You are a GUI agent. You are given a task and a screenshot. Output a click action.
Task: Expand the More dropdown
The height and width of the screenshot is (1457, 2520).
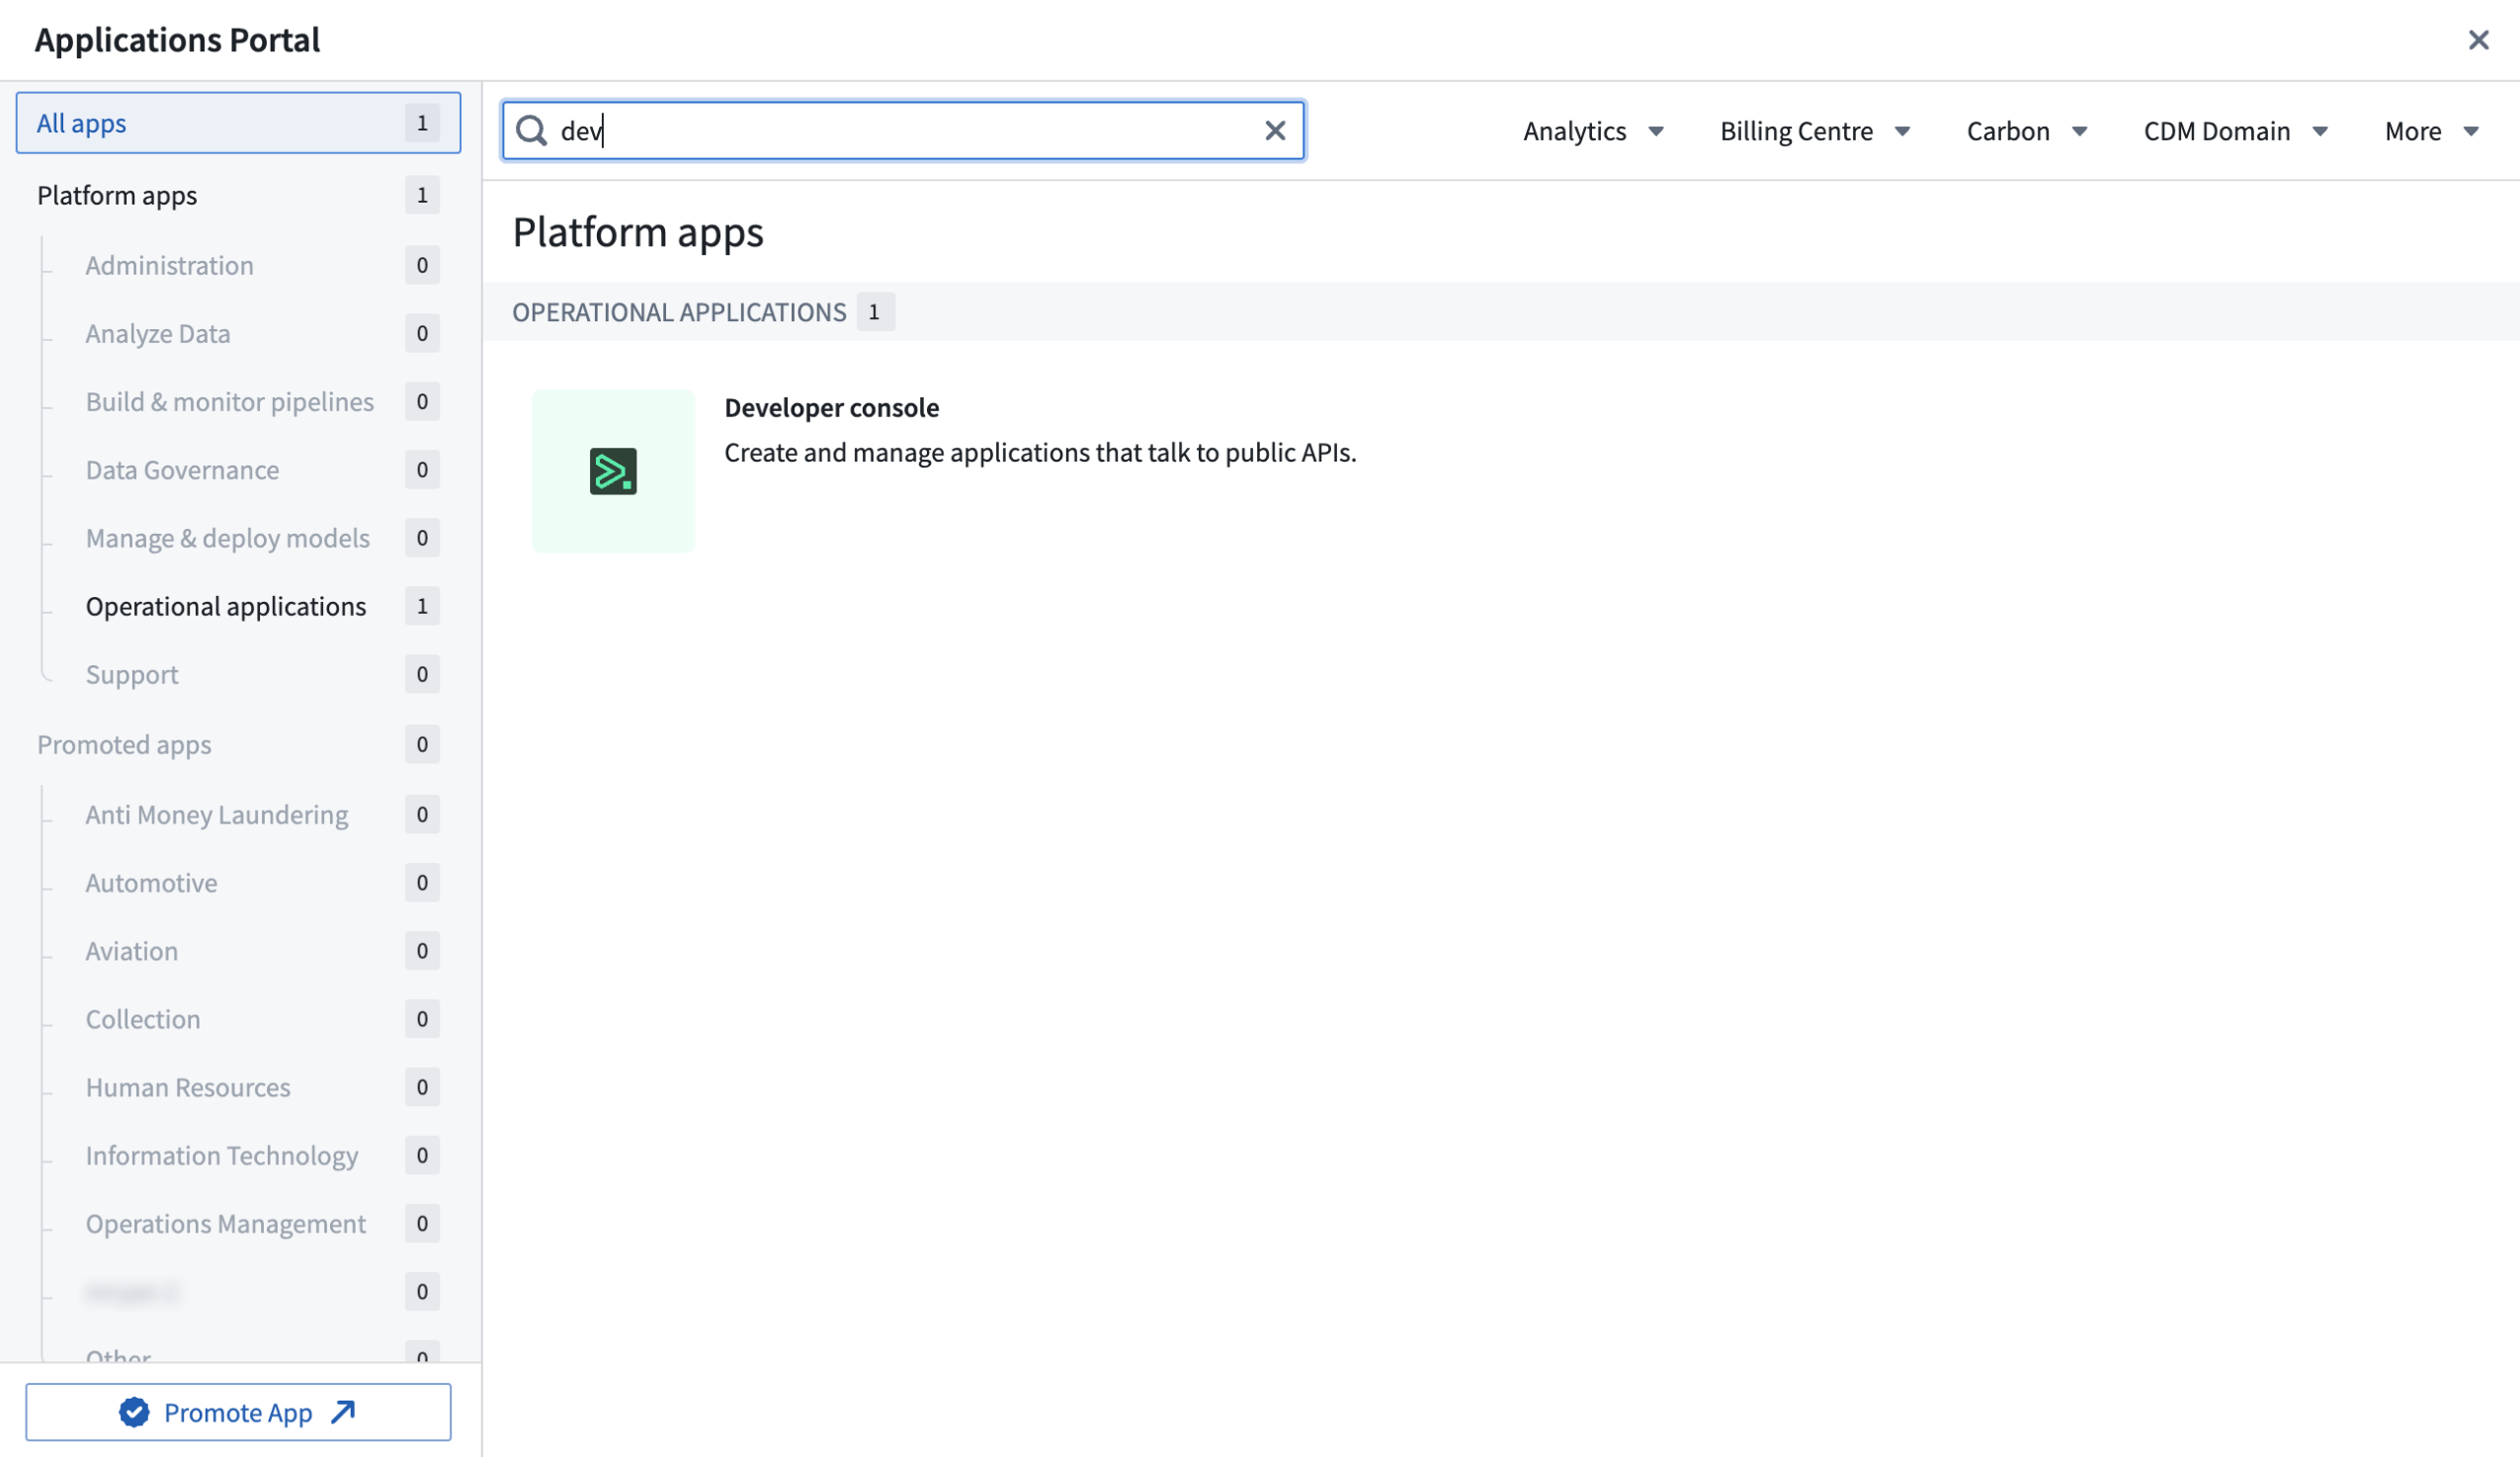click(2430, 130)
